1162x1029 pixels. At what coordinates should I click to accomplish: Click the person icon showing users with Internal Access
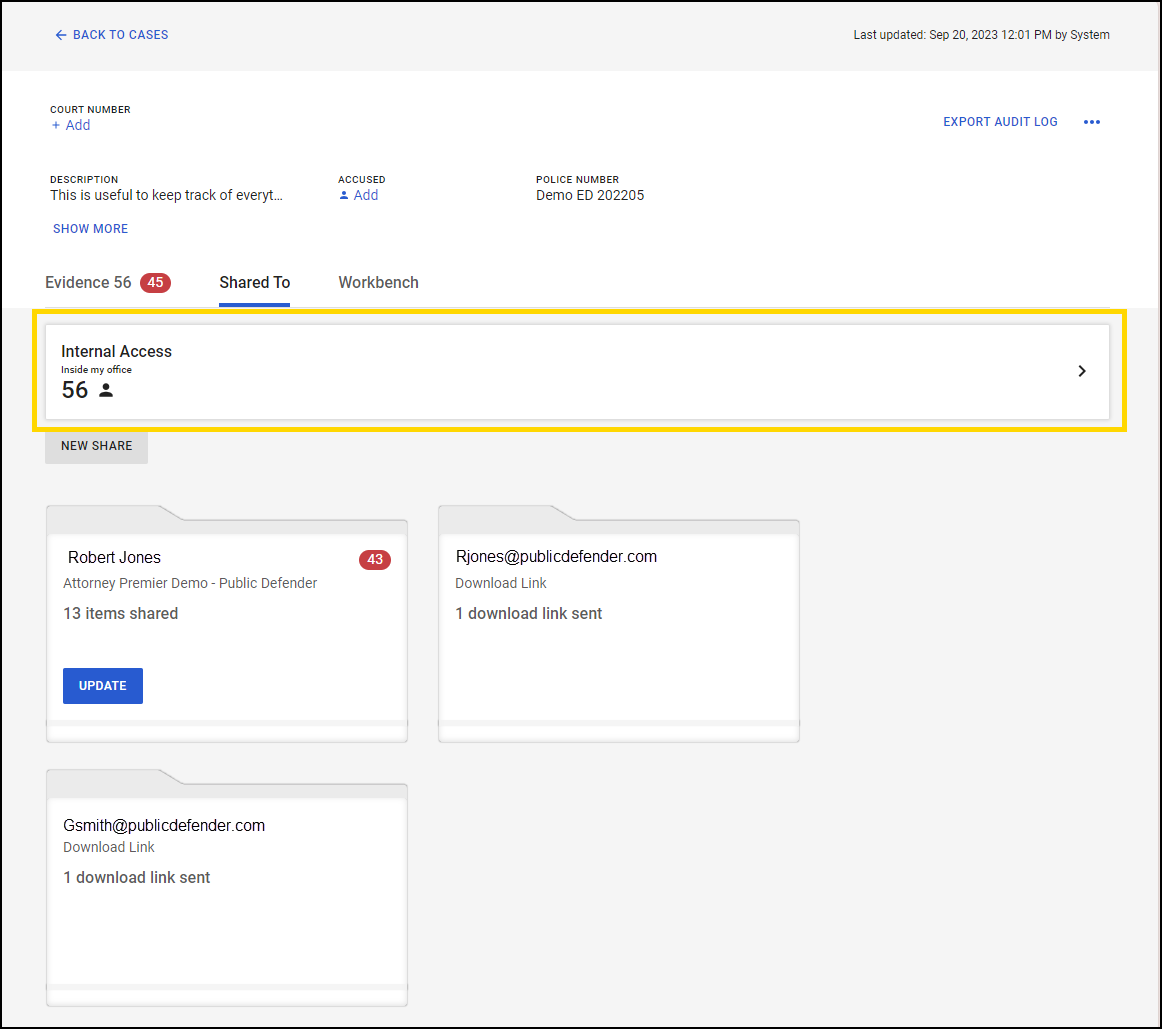(x=105, y=390)
